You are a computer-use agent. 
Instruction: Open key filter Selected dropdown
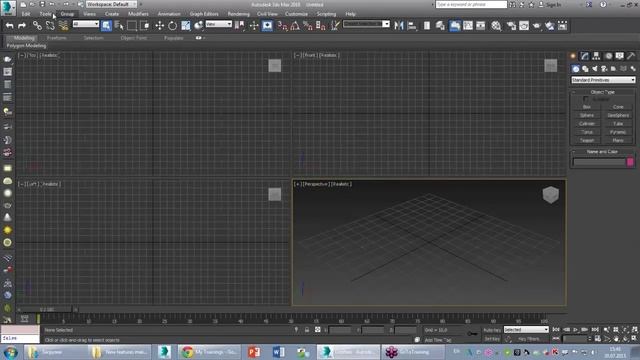(x=526, y=329)
